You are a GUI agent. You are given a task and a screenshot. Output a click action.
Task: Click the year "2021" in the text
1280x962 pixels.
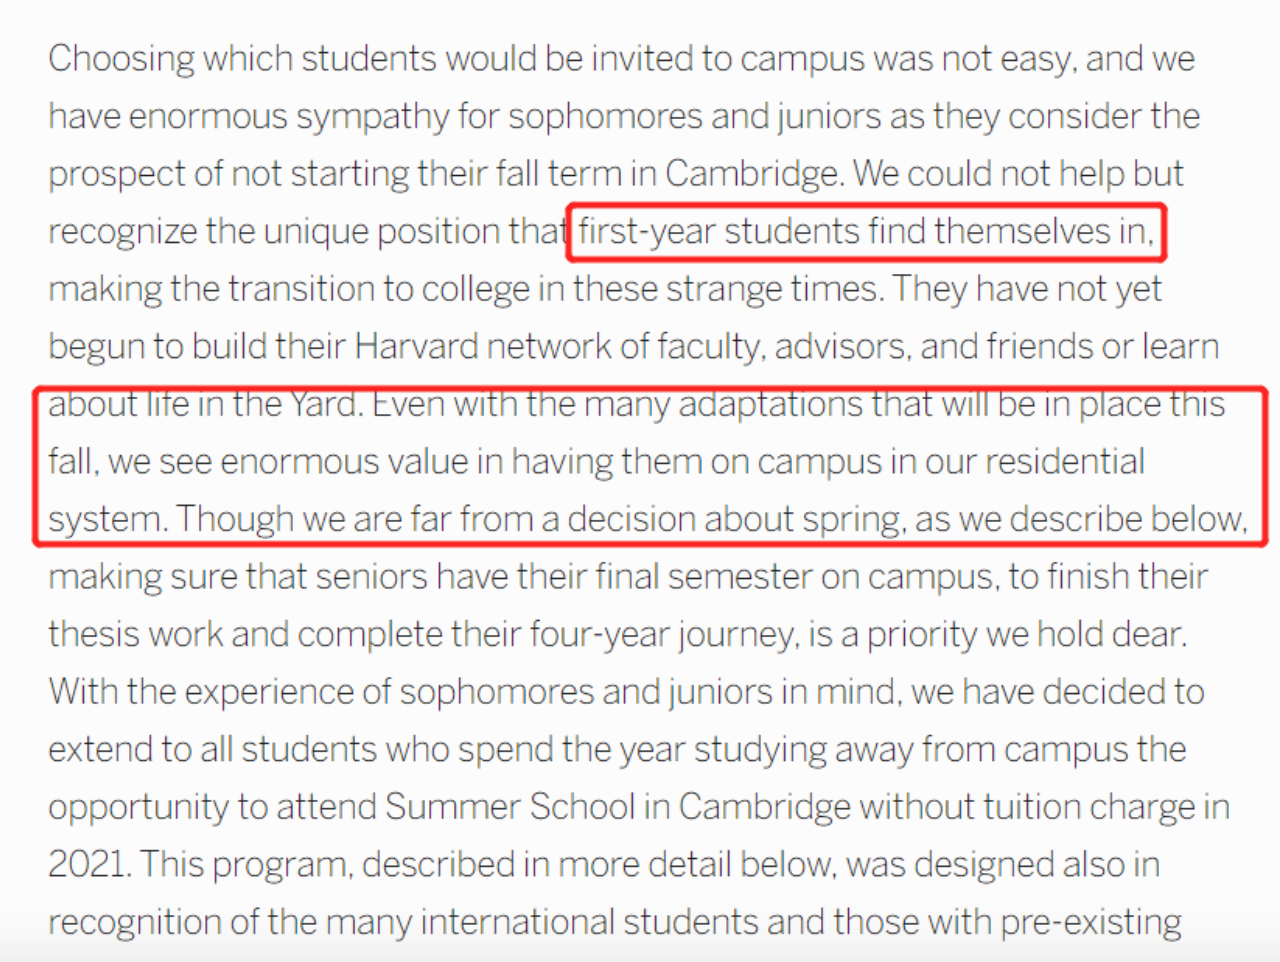click(88, 865)
